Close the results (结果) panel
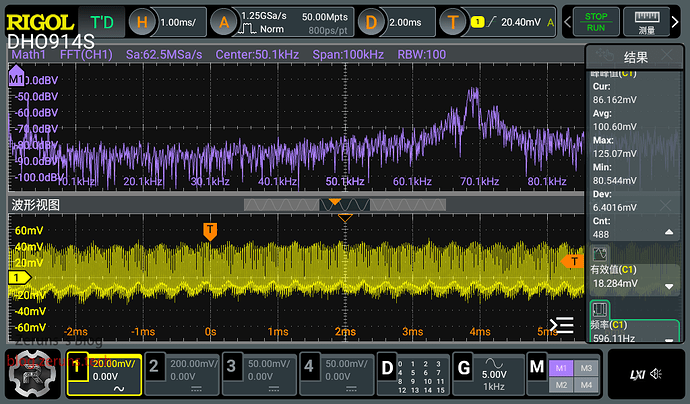Viewport: 690px width, 404px height. point(669,57)
